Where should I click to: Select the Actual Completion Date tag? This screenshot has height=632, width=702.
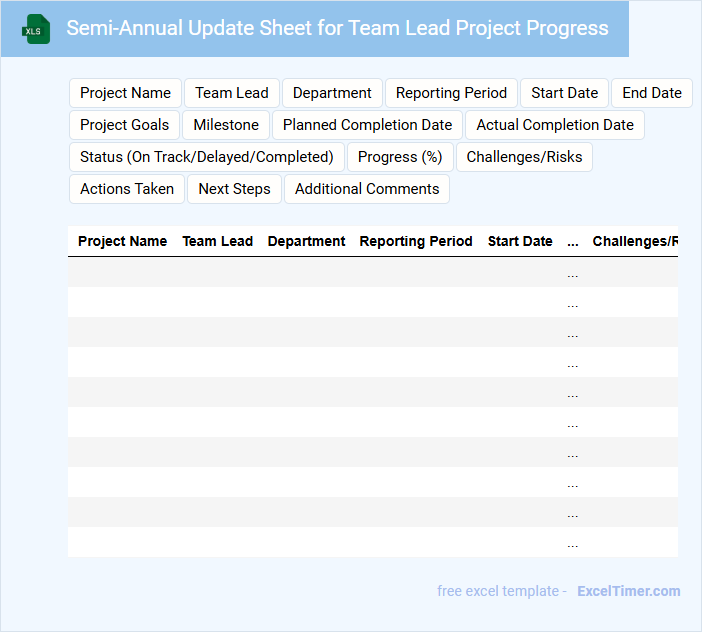(555, 125)
